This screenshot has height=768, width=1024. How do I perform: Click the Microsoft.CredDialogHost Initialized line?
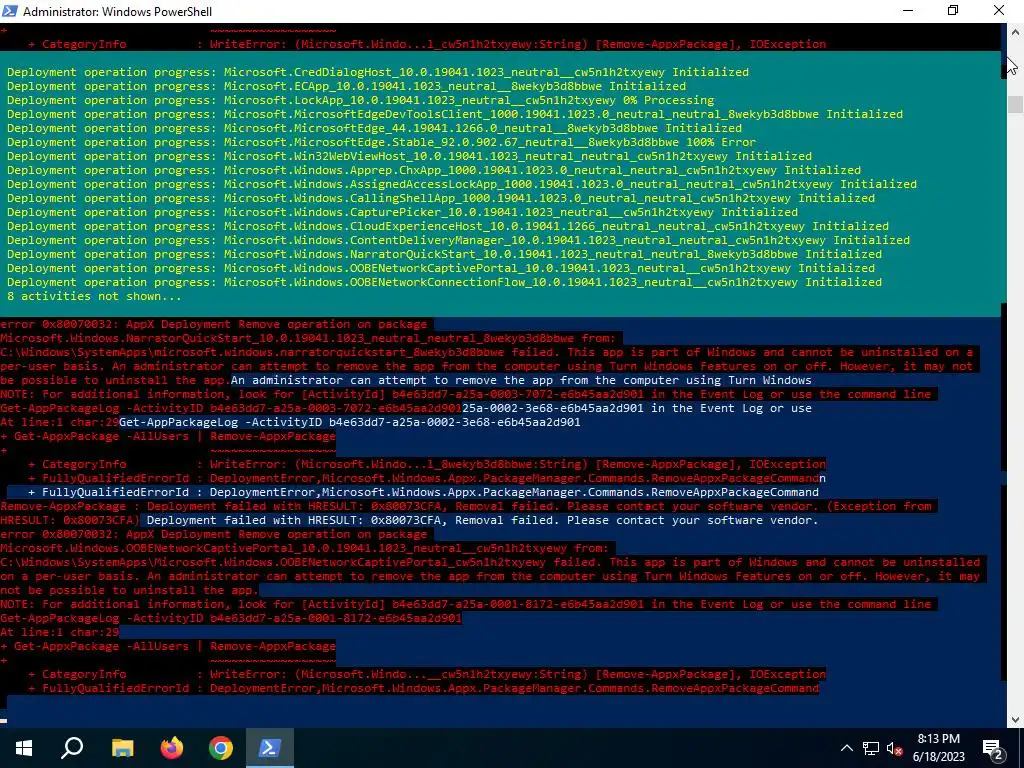pyautogui.click(x=377, y=72)
